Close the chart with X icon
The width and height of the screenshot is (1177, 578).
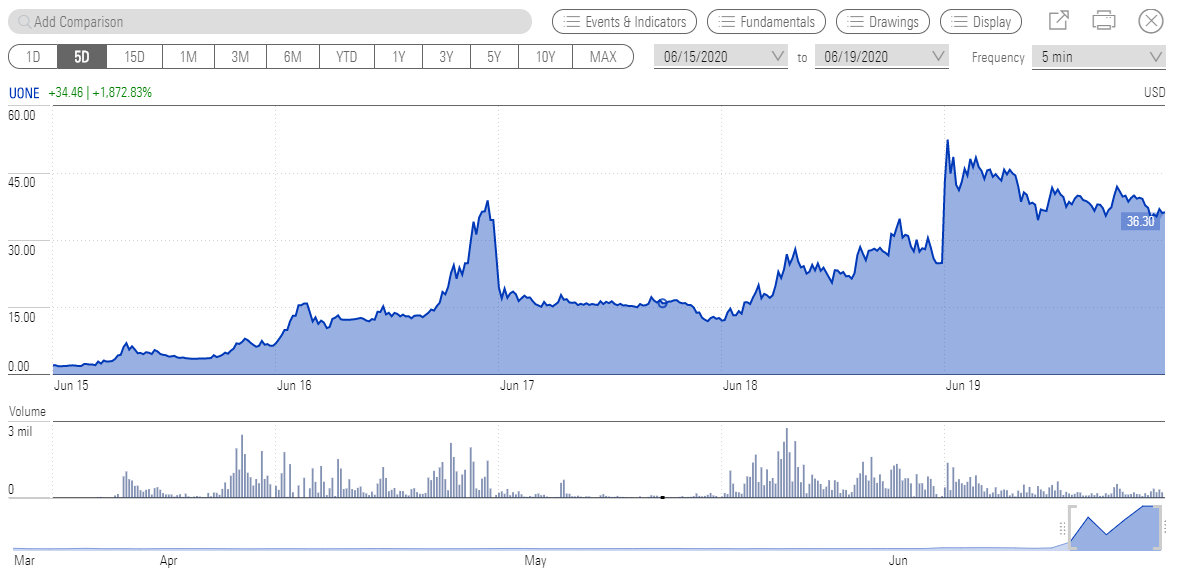pos(1151,21)
